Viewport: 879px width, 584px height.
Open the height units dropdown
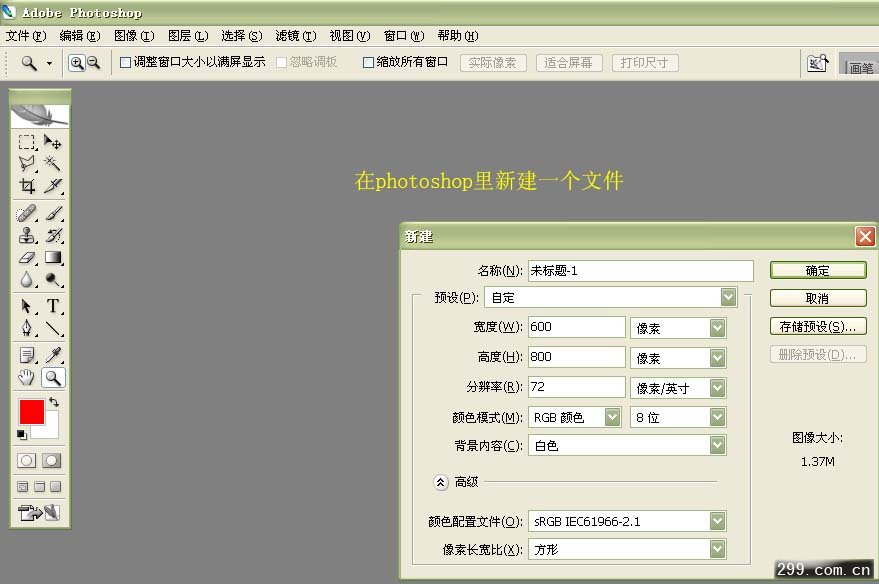pos(678,358)
